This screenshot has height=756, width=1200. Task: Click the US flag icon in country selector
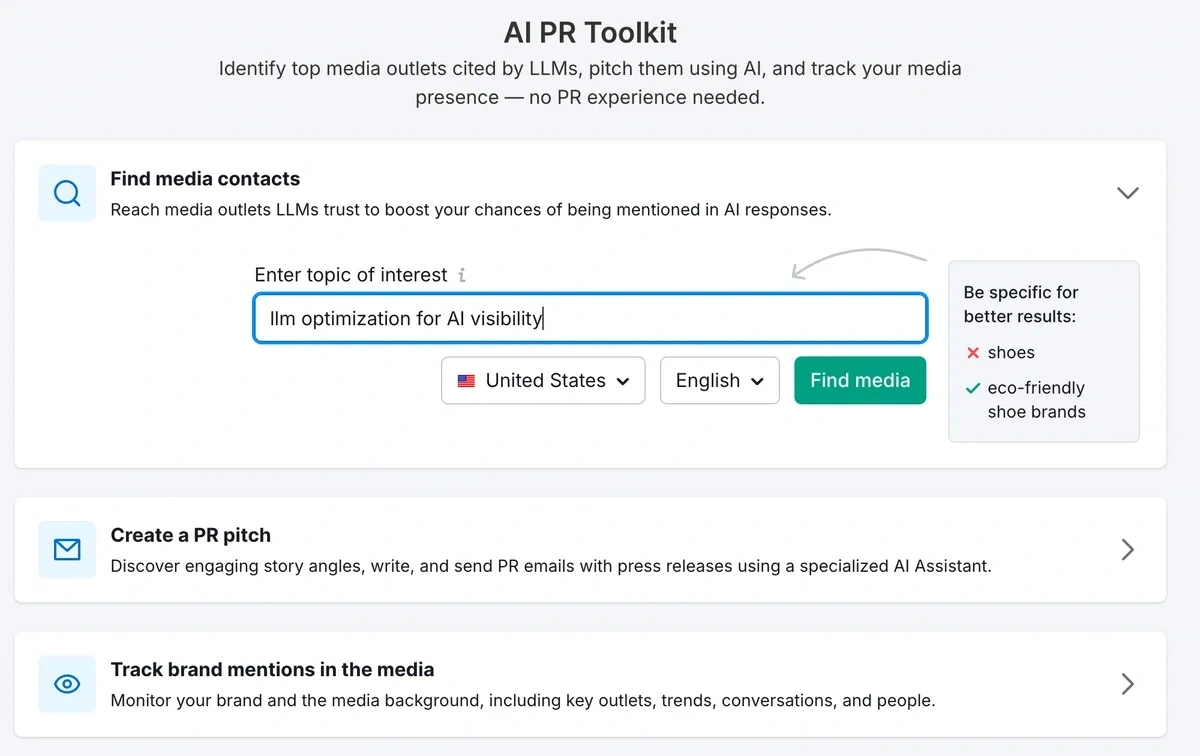point(466,381)
